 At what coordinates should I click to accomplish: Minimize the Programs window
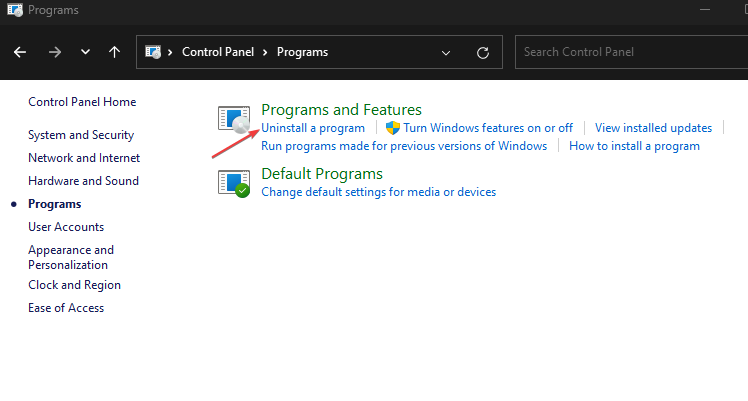(705, 10)
